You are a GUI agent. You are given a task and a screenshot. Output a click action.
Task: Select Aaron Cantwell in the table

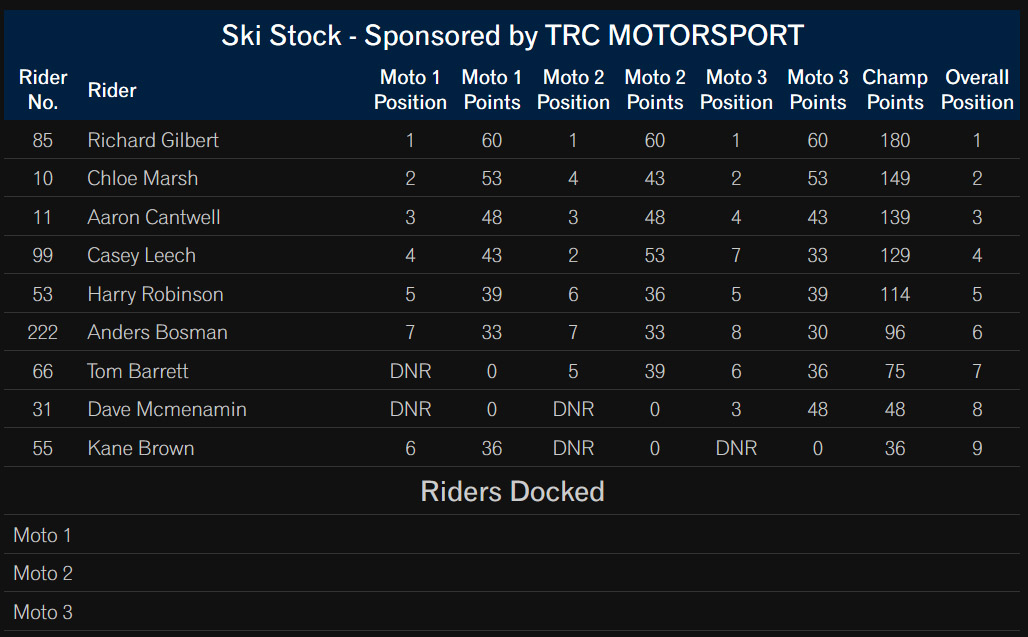[153, 217]
